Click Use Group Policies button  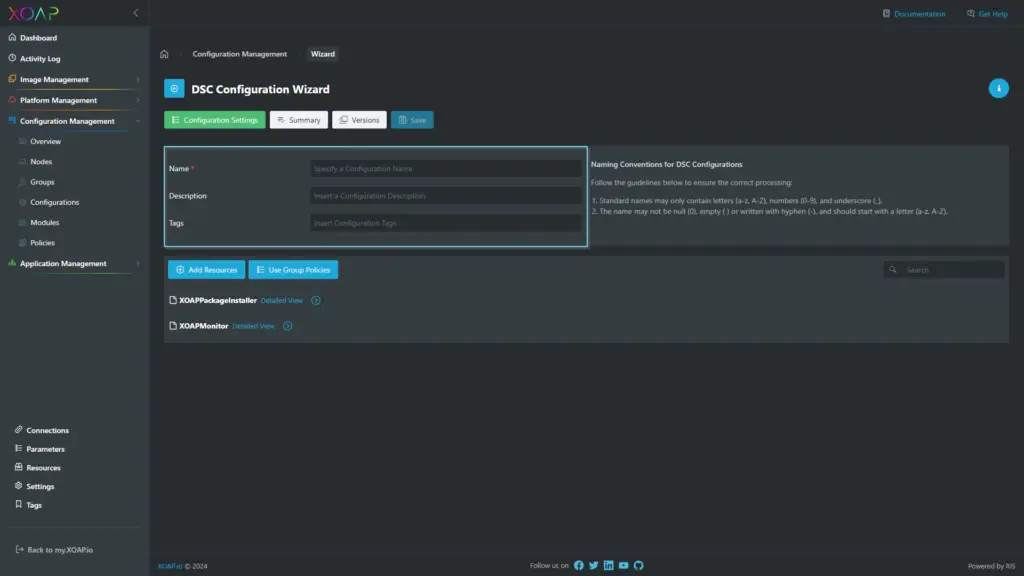pos(293,270)
